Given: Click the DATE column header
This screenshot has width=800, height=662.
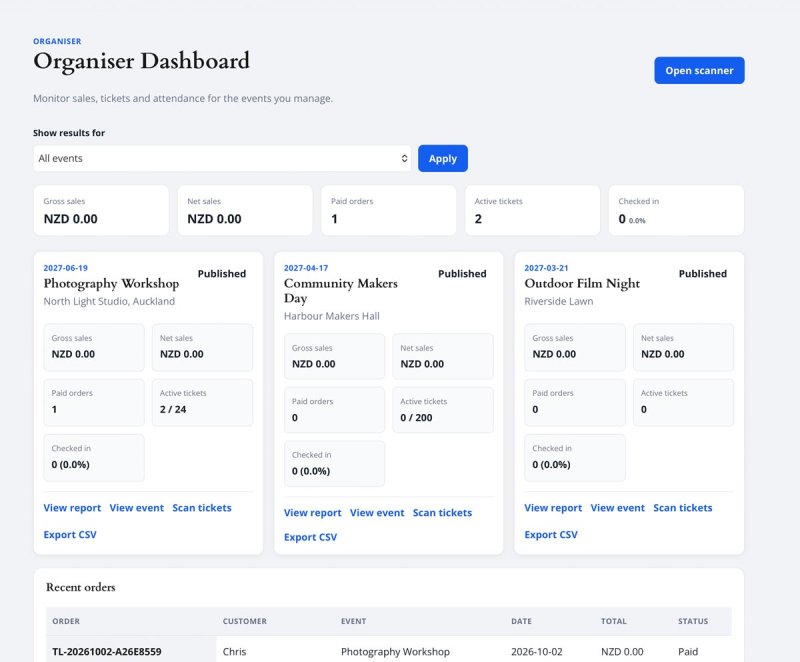Looking at the screenshot, I should (x=521, y=621).
